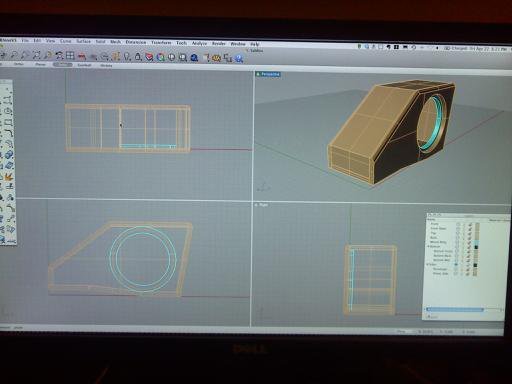The height and width of the screenshot is (384, 512).
Task: Click the black color swatch of Bottom layer
Action: point(476,247)
